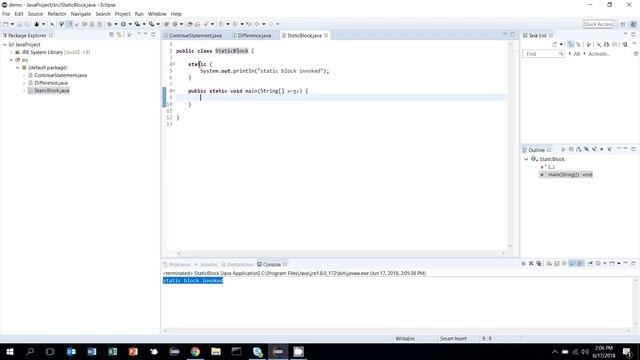Collapse the src folder node

point(11,60)
